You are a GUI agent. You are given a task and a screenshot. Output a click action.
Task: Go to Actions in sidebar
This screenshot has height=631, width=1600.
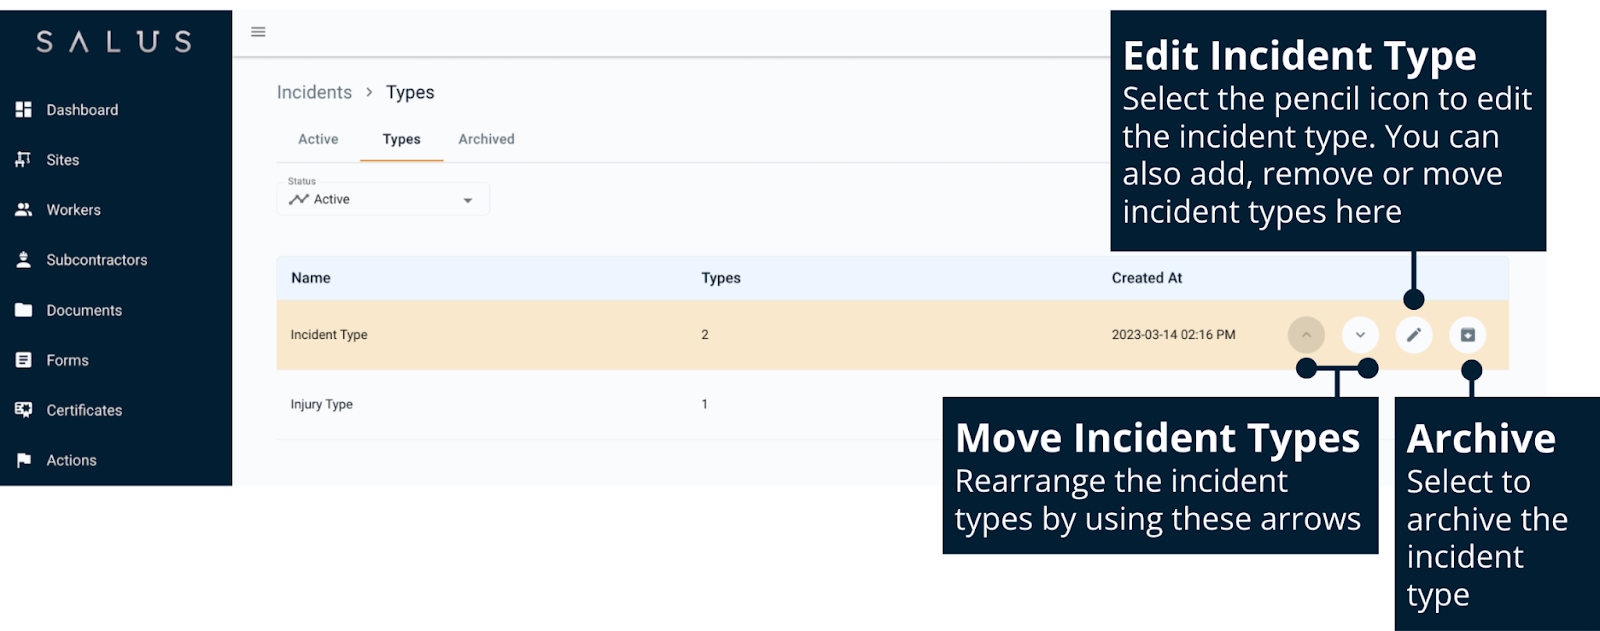pyautogui.click(x=71, y=461)
